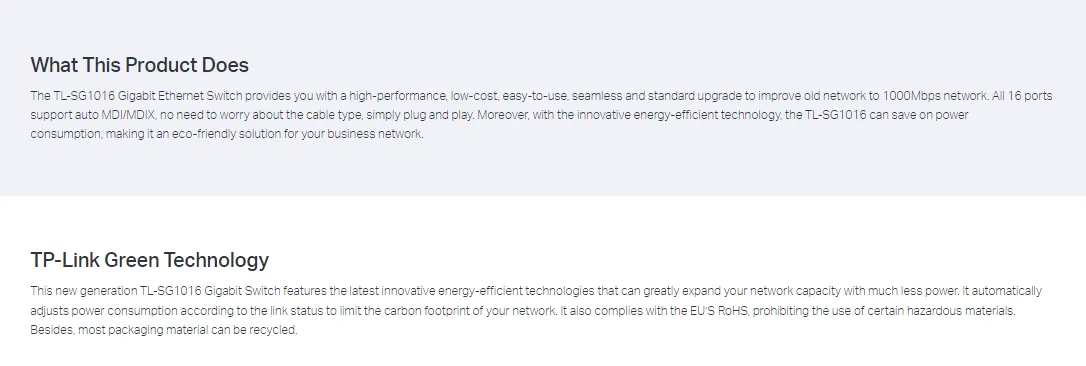
Task: Click the 'MDI/MDIX' term
Action: (x=127, y=115)
